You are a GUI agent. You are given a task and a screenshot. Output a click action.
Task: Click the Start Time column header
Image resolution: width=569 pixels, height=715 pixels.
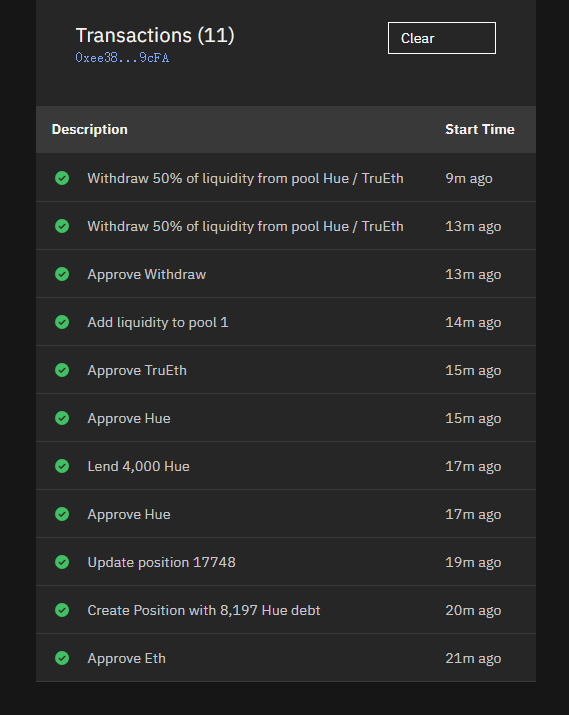[480, 130]
